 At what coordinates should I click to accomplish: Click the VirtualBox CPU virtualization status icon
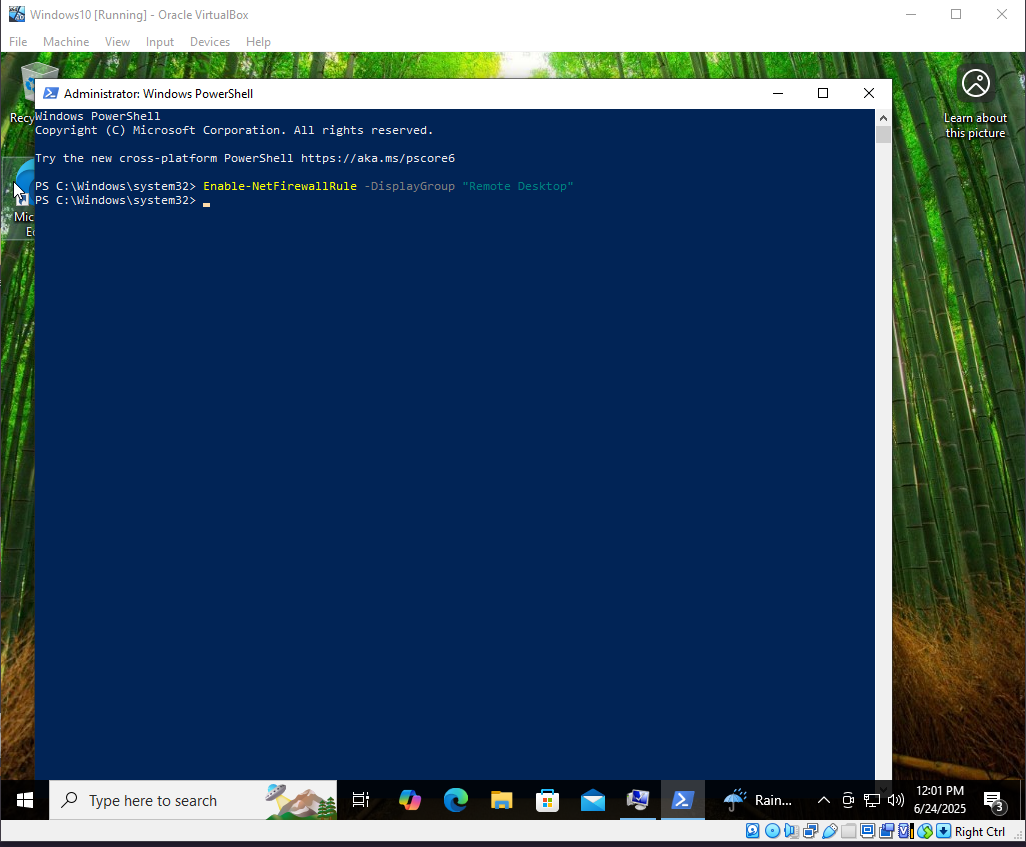[906, 831]
